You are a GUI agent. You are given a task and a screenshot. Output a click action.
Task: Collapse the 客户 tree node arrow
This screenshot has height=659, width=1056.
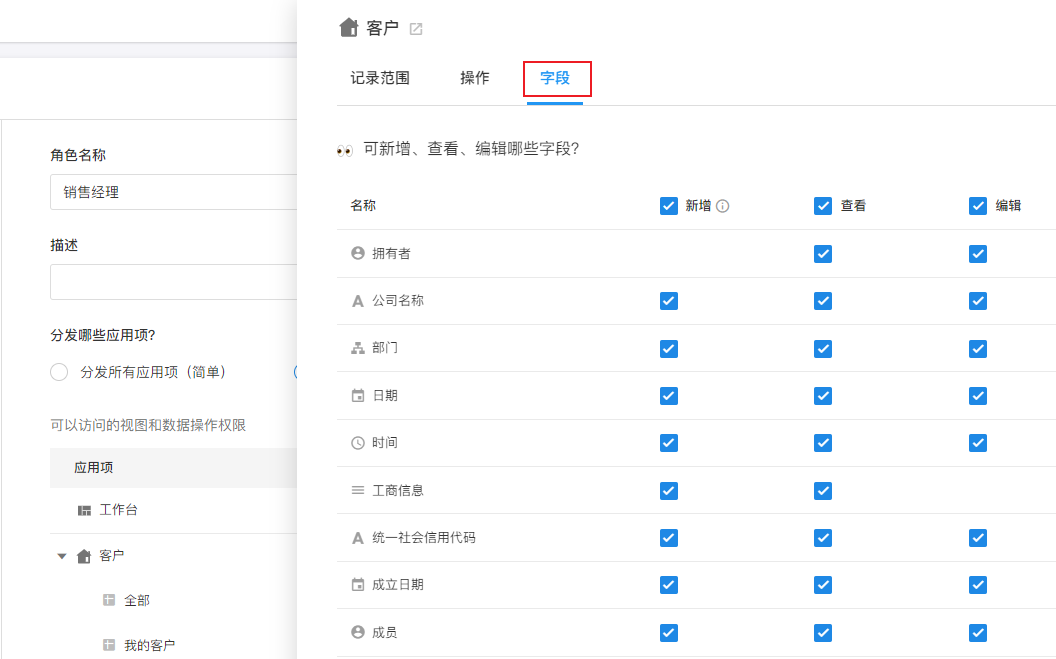point(61,556)
